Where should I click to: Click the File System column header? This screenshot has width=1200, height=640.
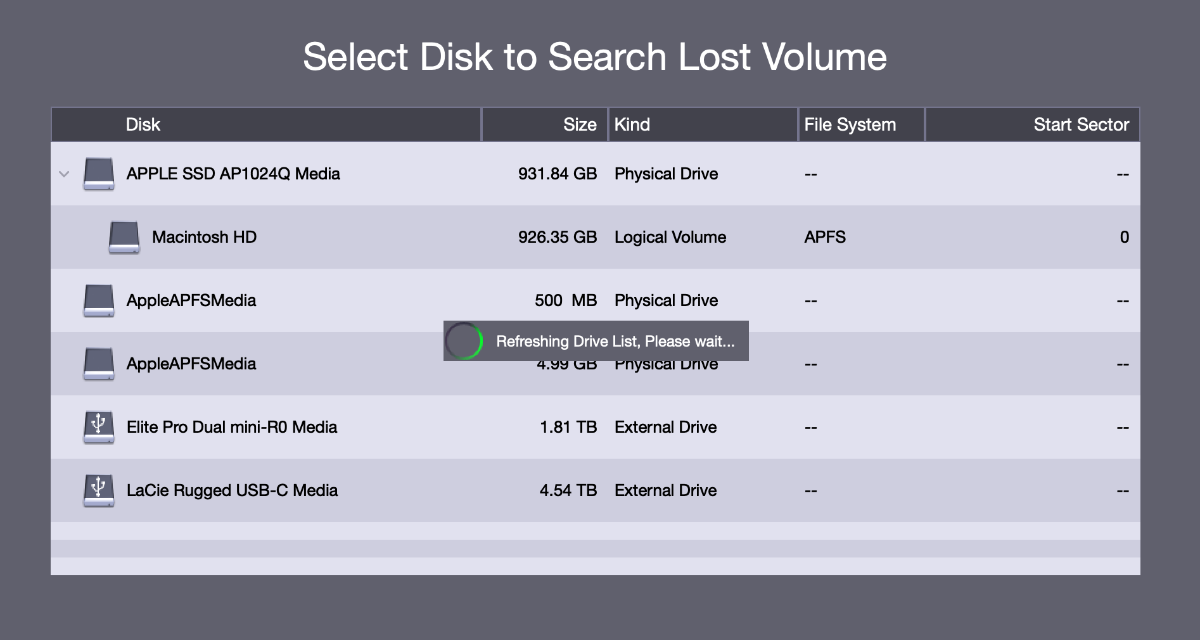850,125
